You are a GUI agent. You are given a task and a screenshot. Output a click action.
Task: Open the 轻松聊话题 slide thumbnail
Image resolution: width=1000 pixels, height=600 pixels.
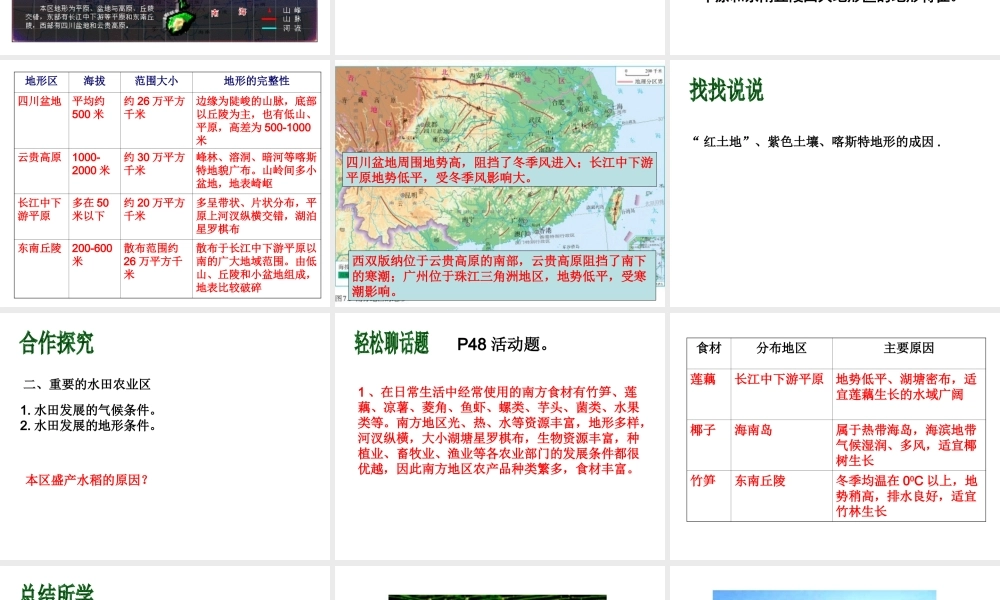coord(499,436)
